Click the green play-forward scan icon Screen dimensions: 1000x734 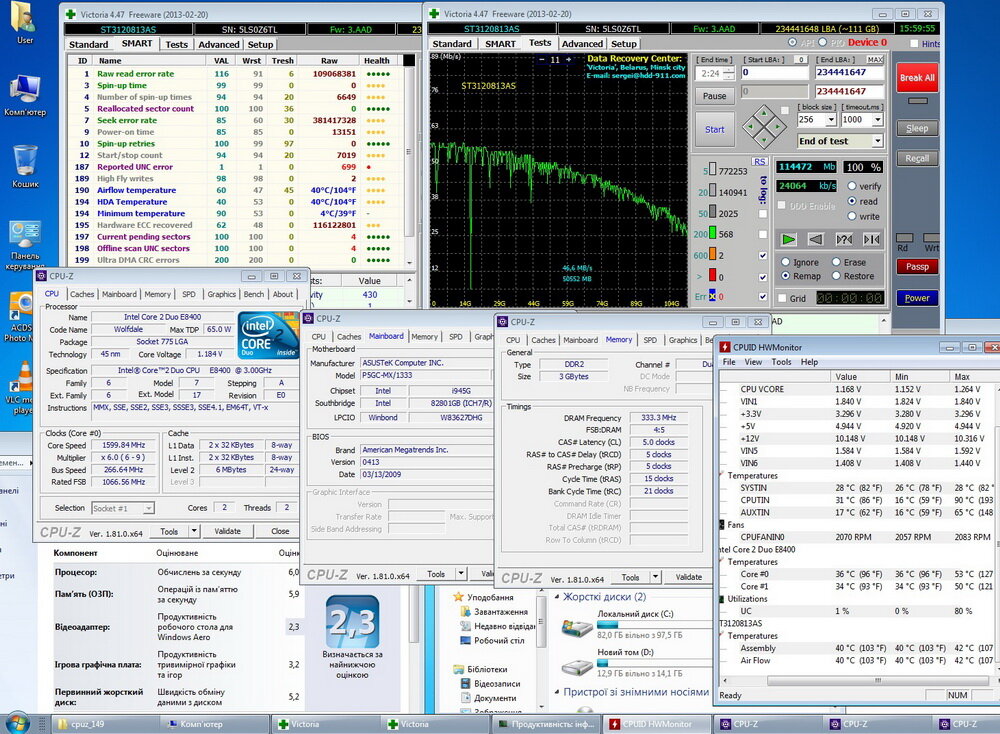tap(790, 239)
